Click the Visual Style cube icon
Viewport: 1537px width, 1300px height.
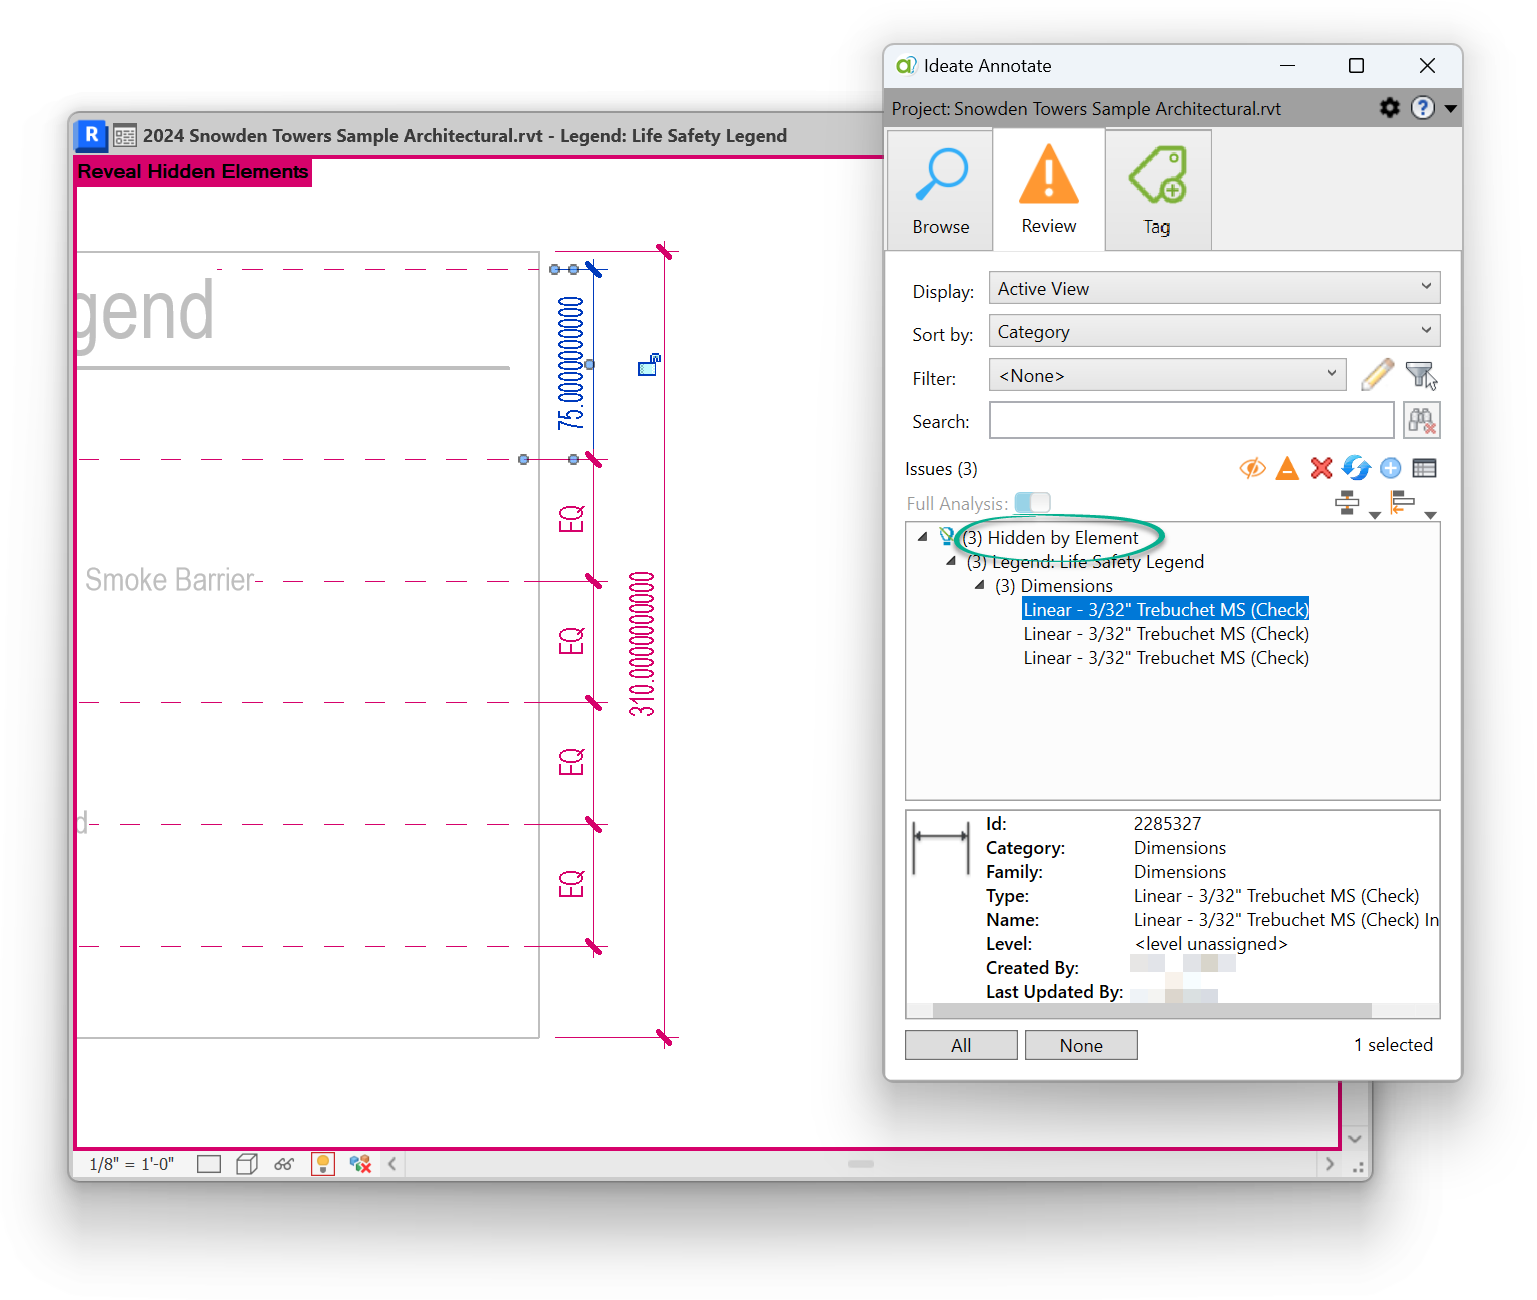click(x=247, y=1164)
